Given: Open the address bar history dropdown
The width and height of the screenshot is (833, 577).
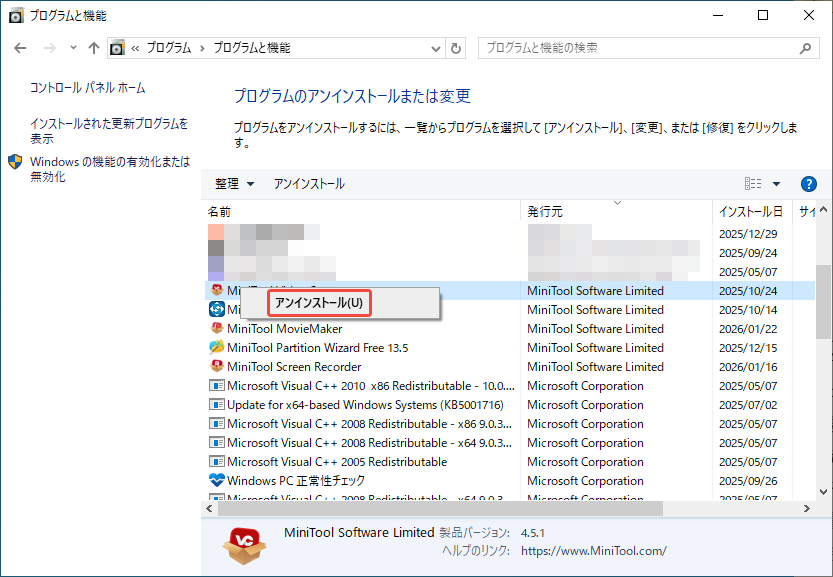Looking at the screenshot, I should pos(434,47).
